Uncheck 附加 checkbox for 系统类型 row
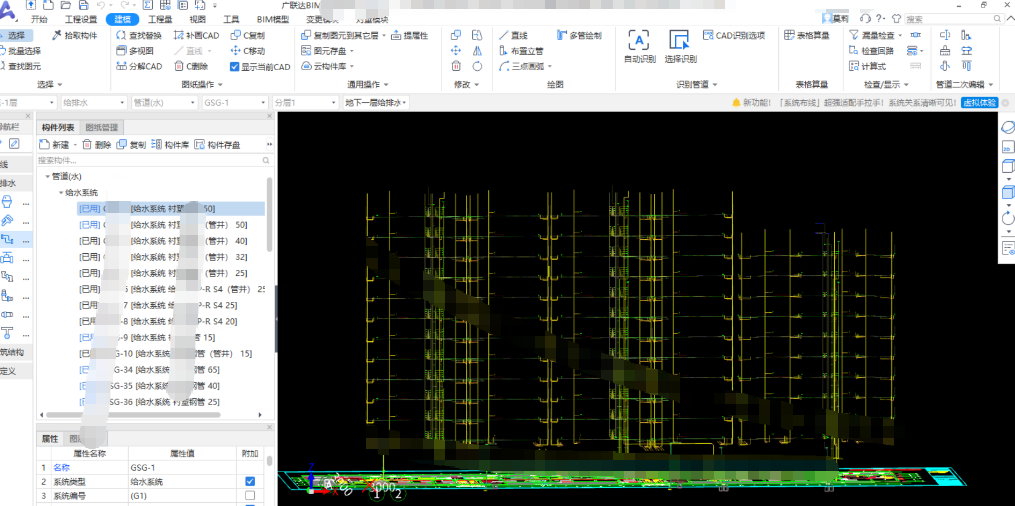This screenshot has width=1015, height=506. tap(250, 482)
